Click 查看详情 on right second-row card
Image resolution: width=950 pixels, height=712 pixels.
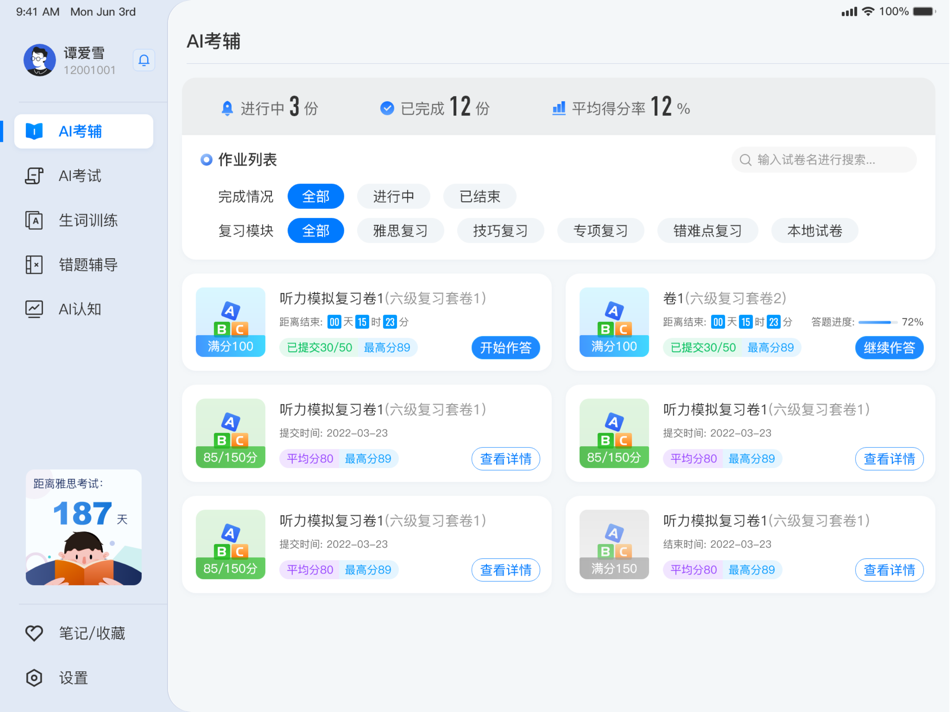[x=889, y=459]
